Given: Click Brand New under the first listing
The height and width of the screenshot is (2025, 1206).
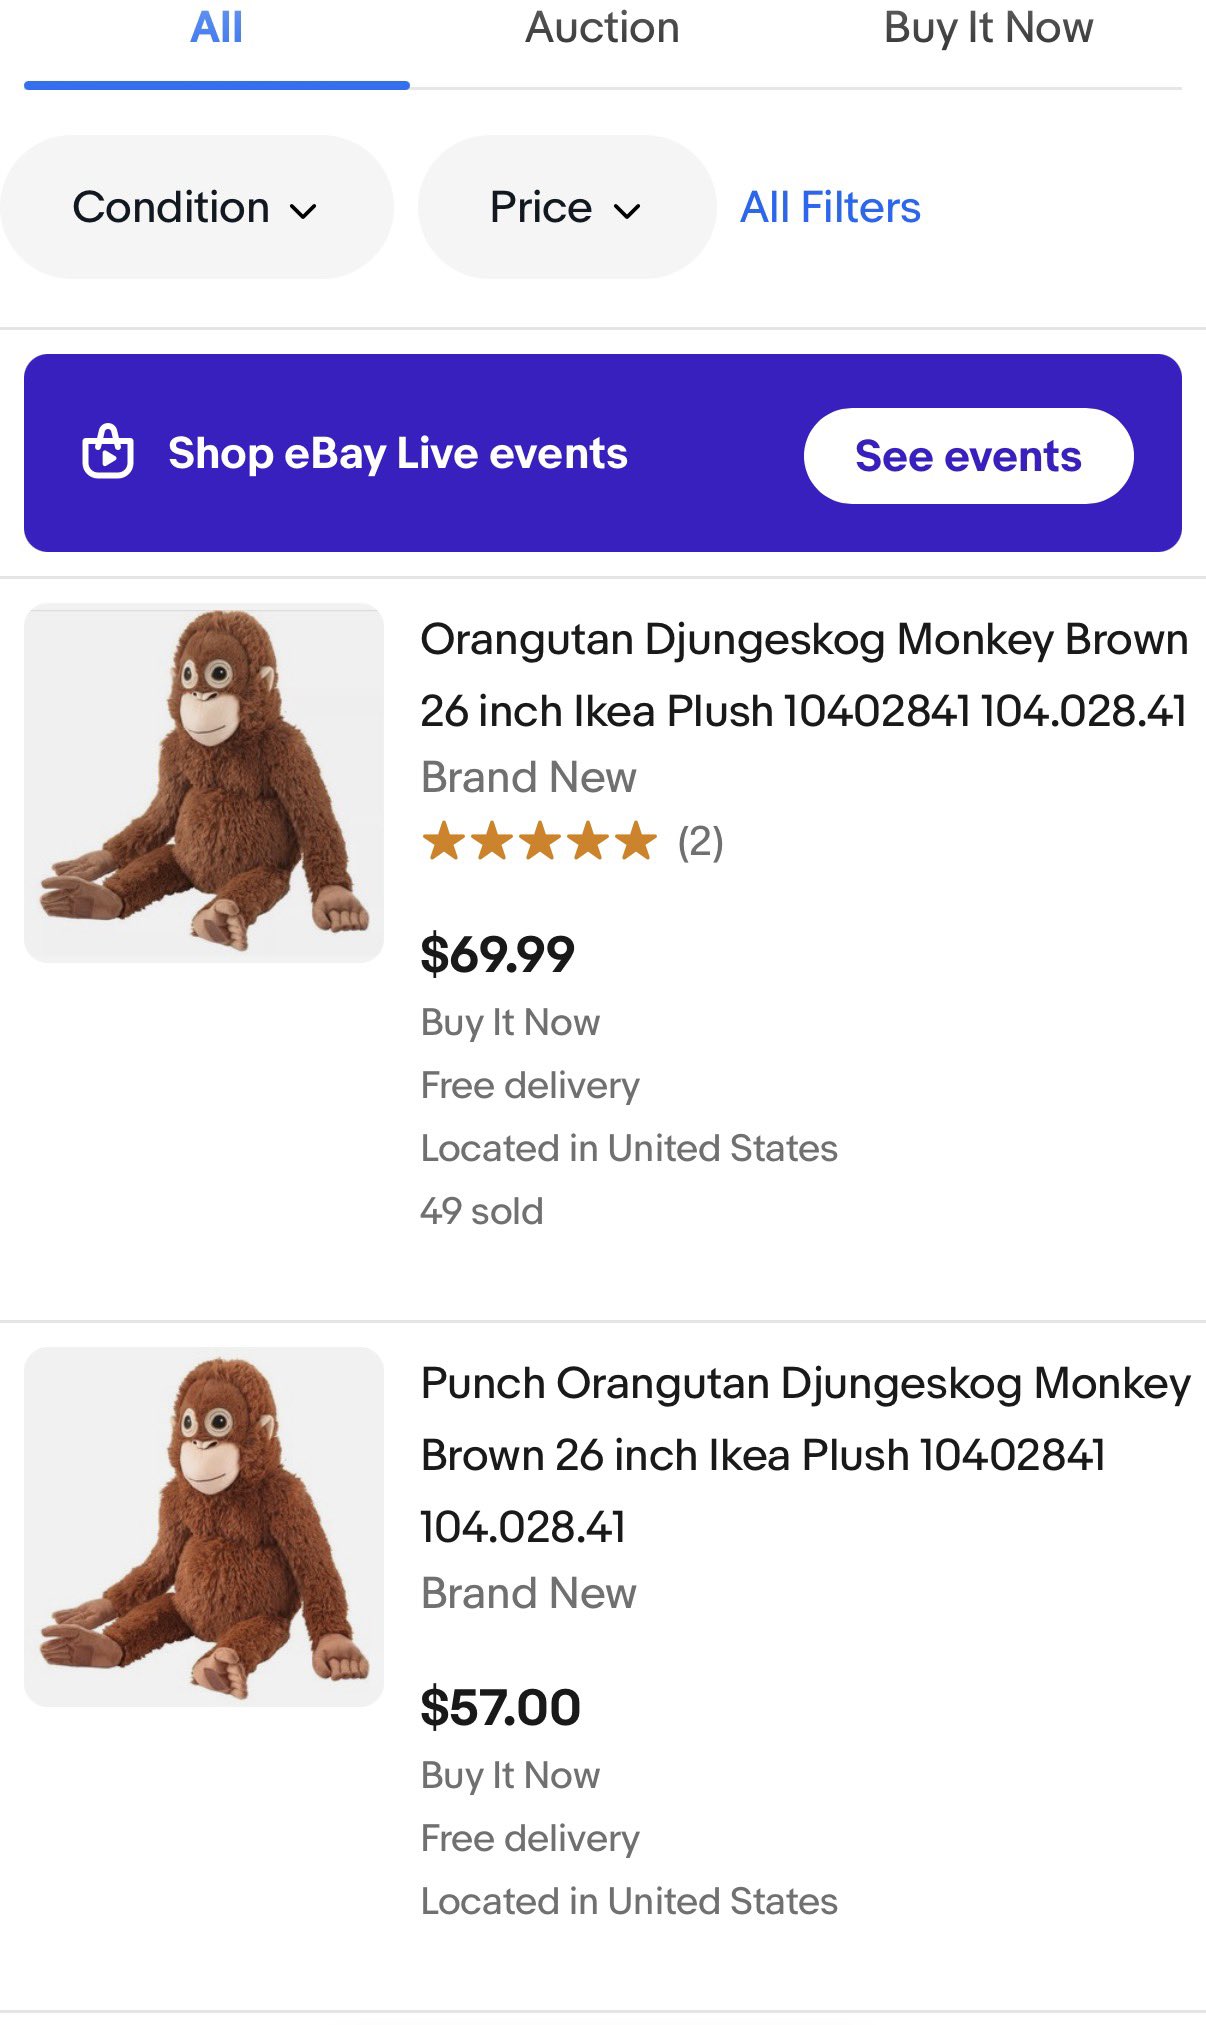Looking at the screenshot, I should pos(528,777).
